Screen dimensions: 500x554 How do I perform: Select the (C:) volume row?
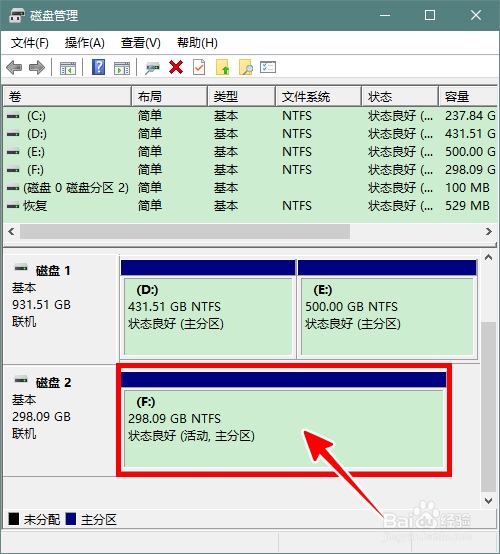pos(250,116)
